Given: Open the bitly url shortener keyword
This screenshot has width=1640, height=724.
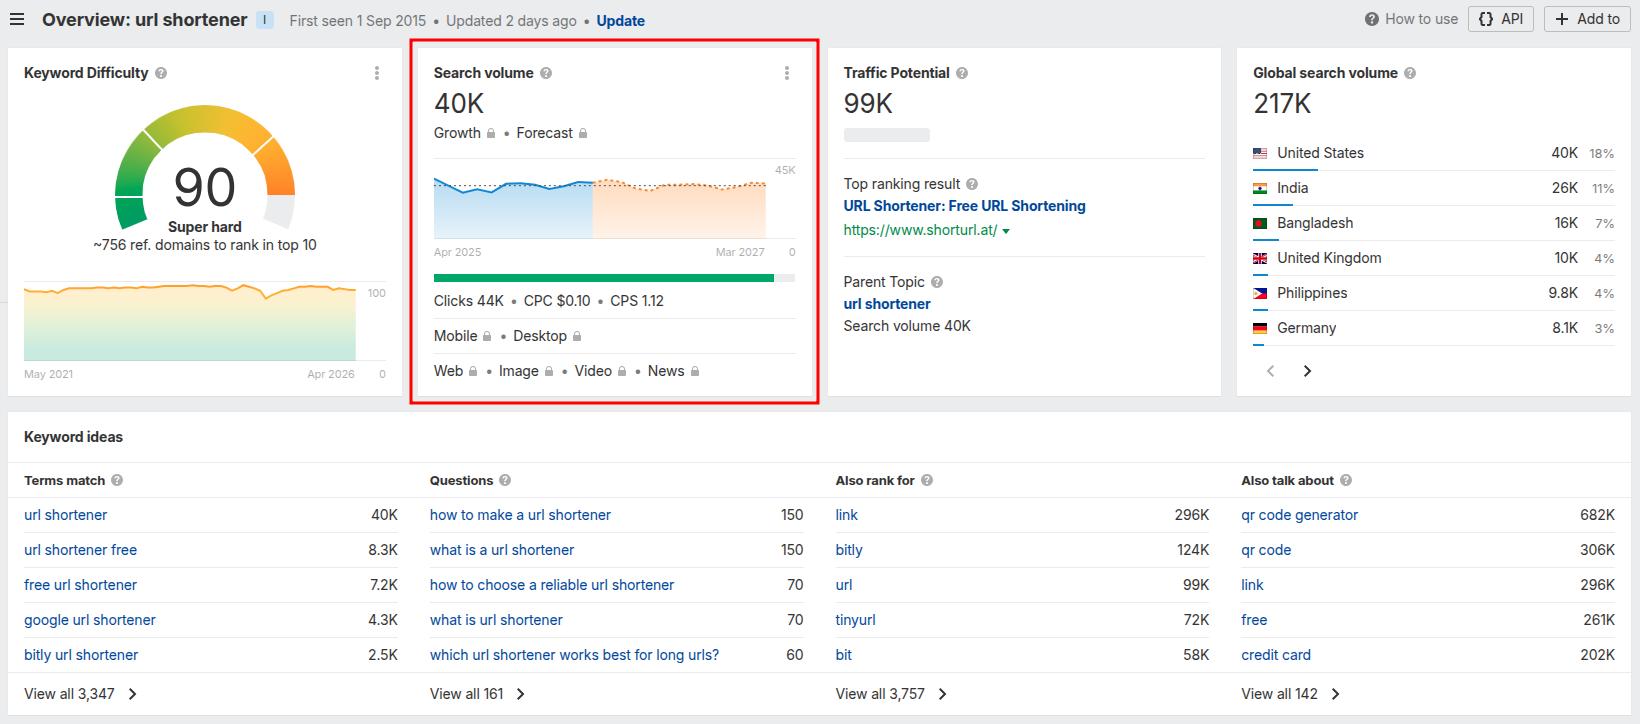Looking at the screenshot, I should click(x=81, y=655).
